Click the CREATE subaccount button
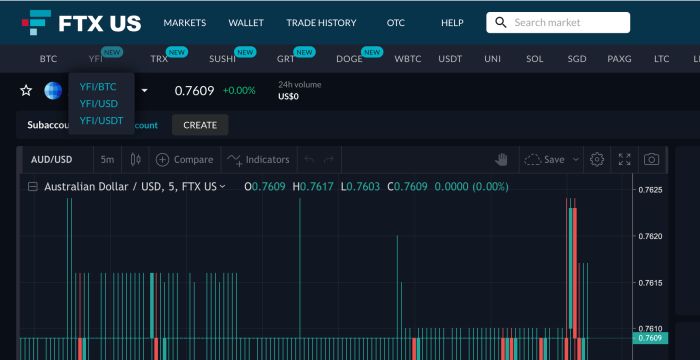700x360 pixels. (200, 125)
